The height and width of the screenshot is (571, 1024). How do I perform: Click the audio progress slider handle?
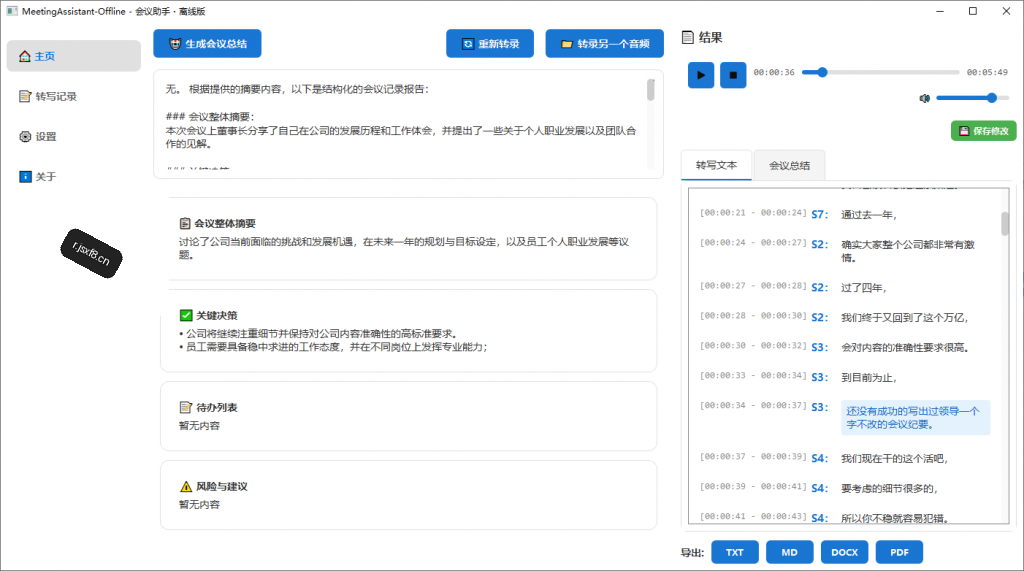(822, 72)
